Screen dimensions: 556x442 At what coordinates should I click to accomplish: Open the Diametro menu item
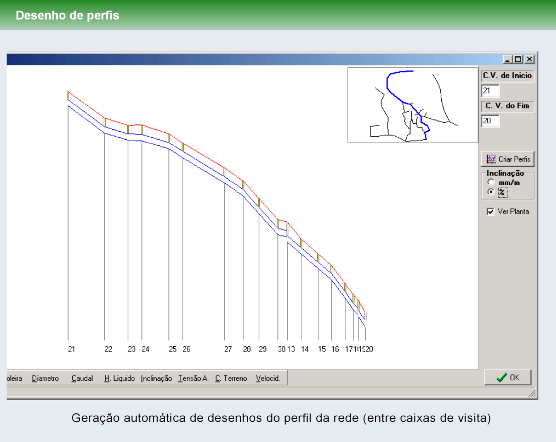point(45,379)
